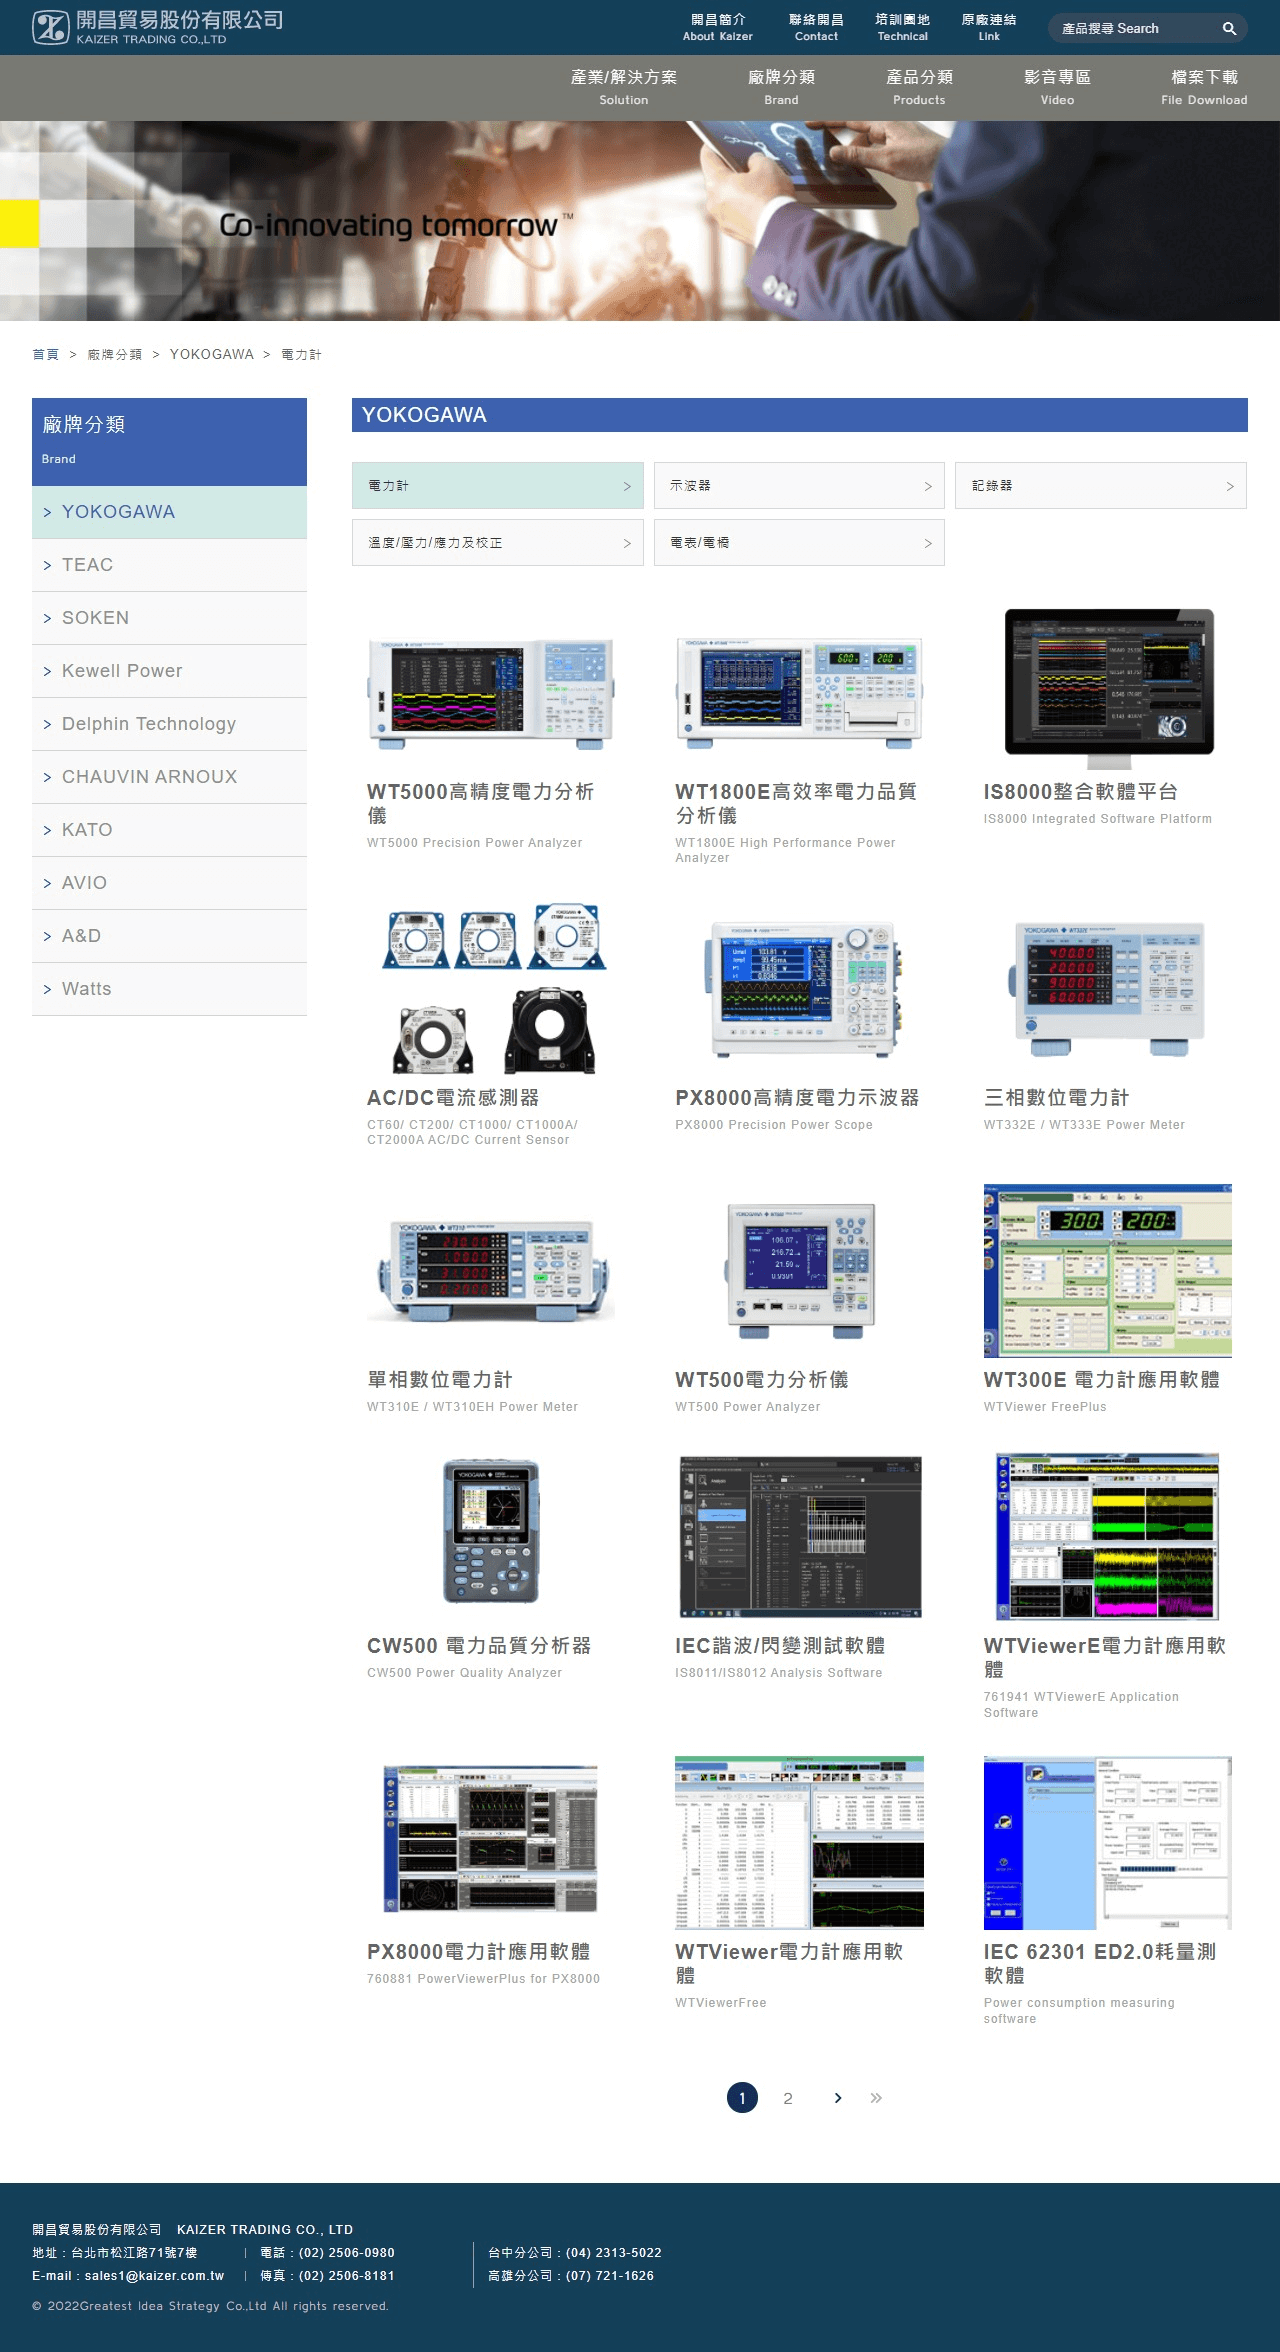Click 單相數位電力計 product title
This screenshot has width=1280, height=2352.
pyautogui.click(x=440, y=1380)
